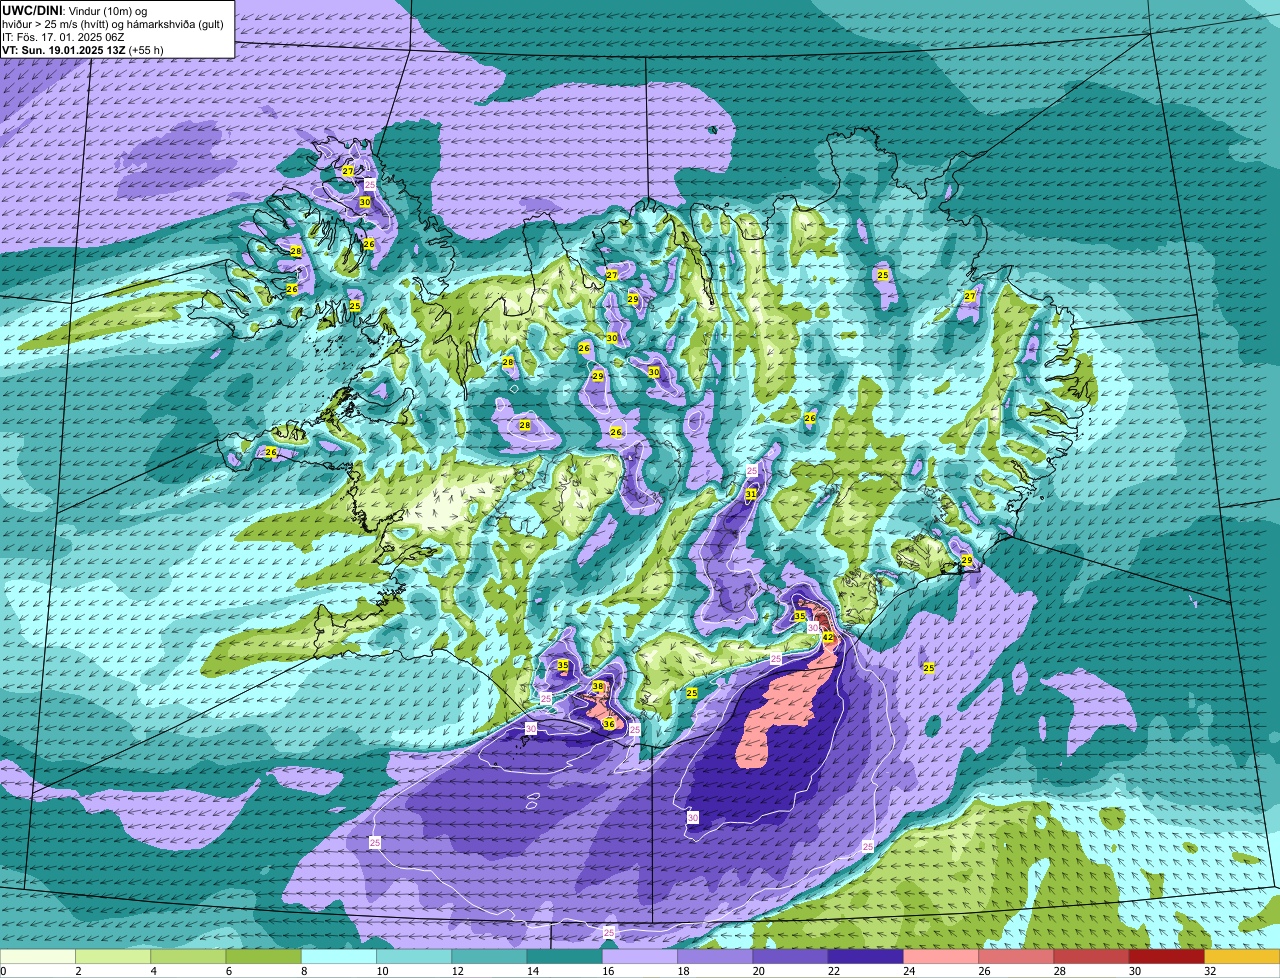Pick the 16–18 m/s light lavender scale swatch
The width and height of the screenshot is (1280, 978).
[640, 956]
